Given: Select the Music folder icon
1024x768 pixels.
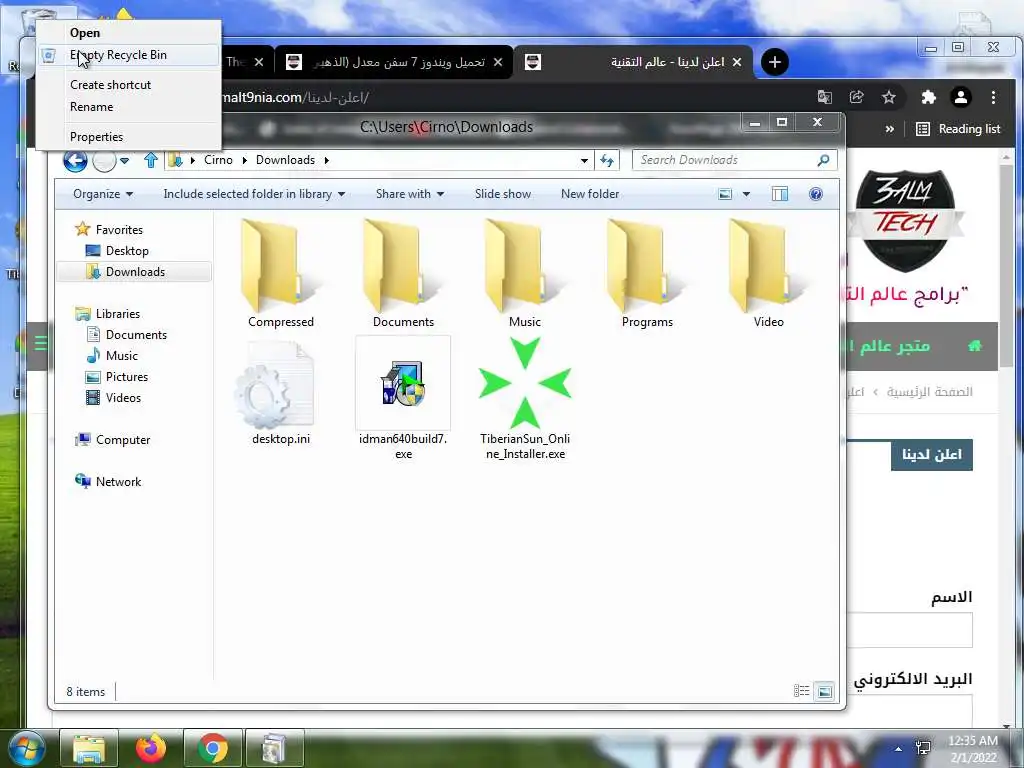Looking at the screenshot, I should [x=525, y=274].
